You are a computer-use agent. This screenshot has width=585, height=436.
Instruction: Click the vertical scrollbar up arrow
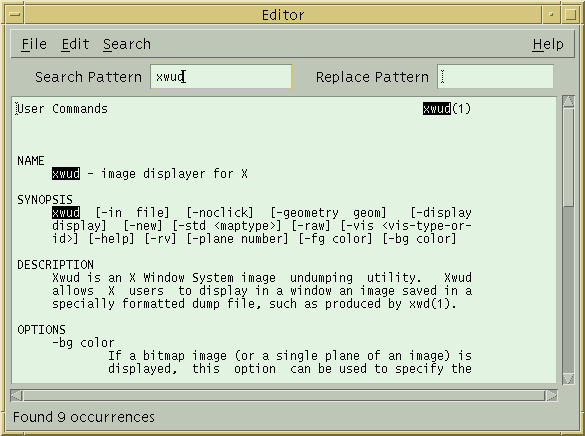tap(568, 102)
